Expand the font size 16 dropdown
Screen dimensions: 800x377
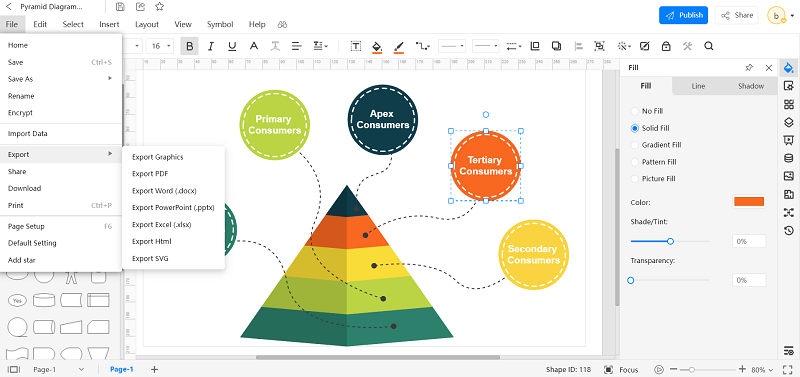tap(160, 46)
